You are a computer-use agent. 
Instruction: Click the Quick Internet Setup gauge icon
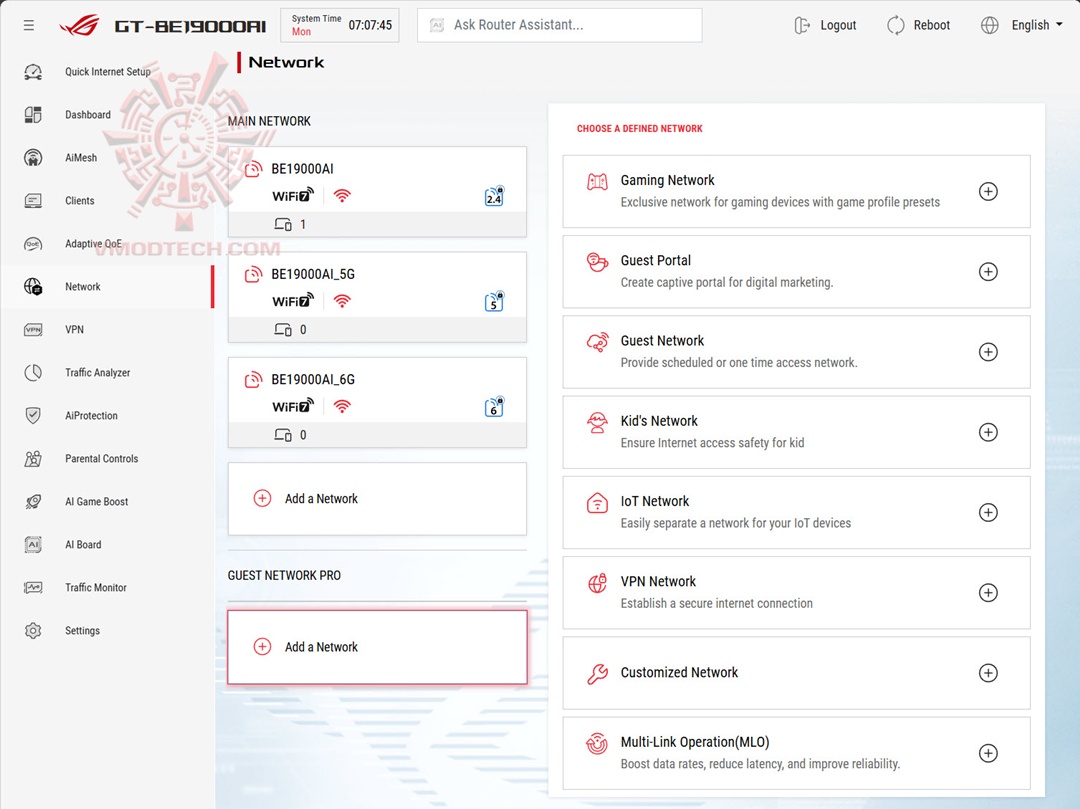[x=32, y=72]
